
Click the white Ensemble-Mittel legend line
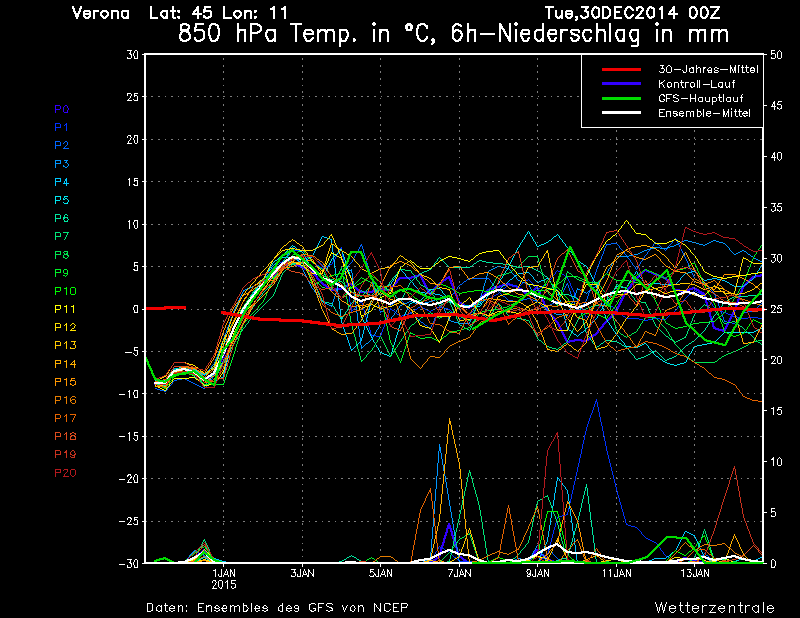pos(621,113)
